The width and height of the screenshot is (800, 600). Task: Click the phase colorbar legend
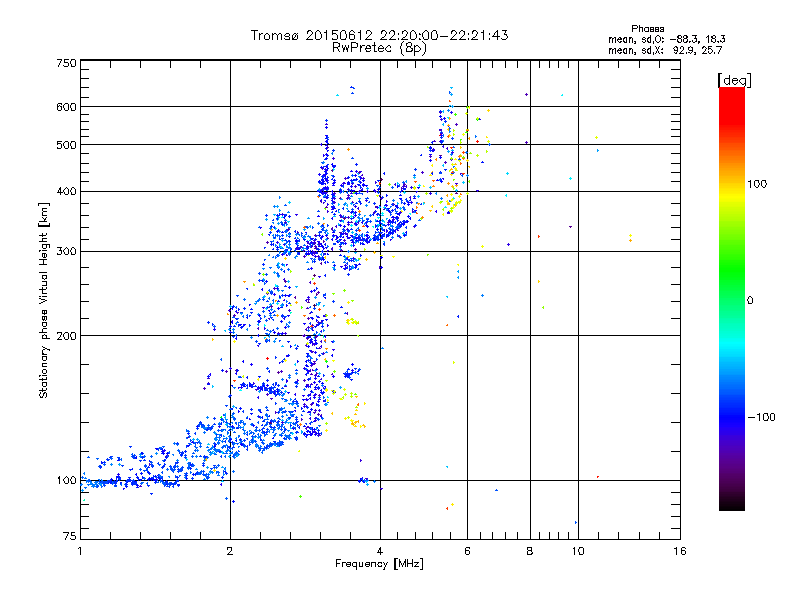[x=732, y=298]
